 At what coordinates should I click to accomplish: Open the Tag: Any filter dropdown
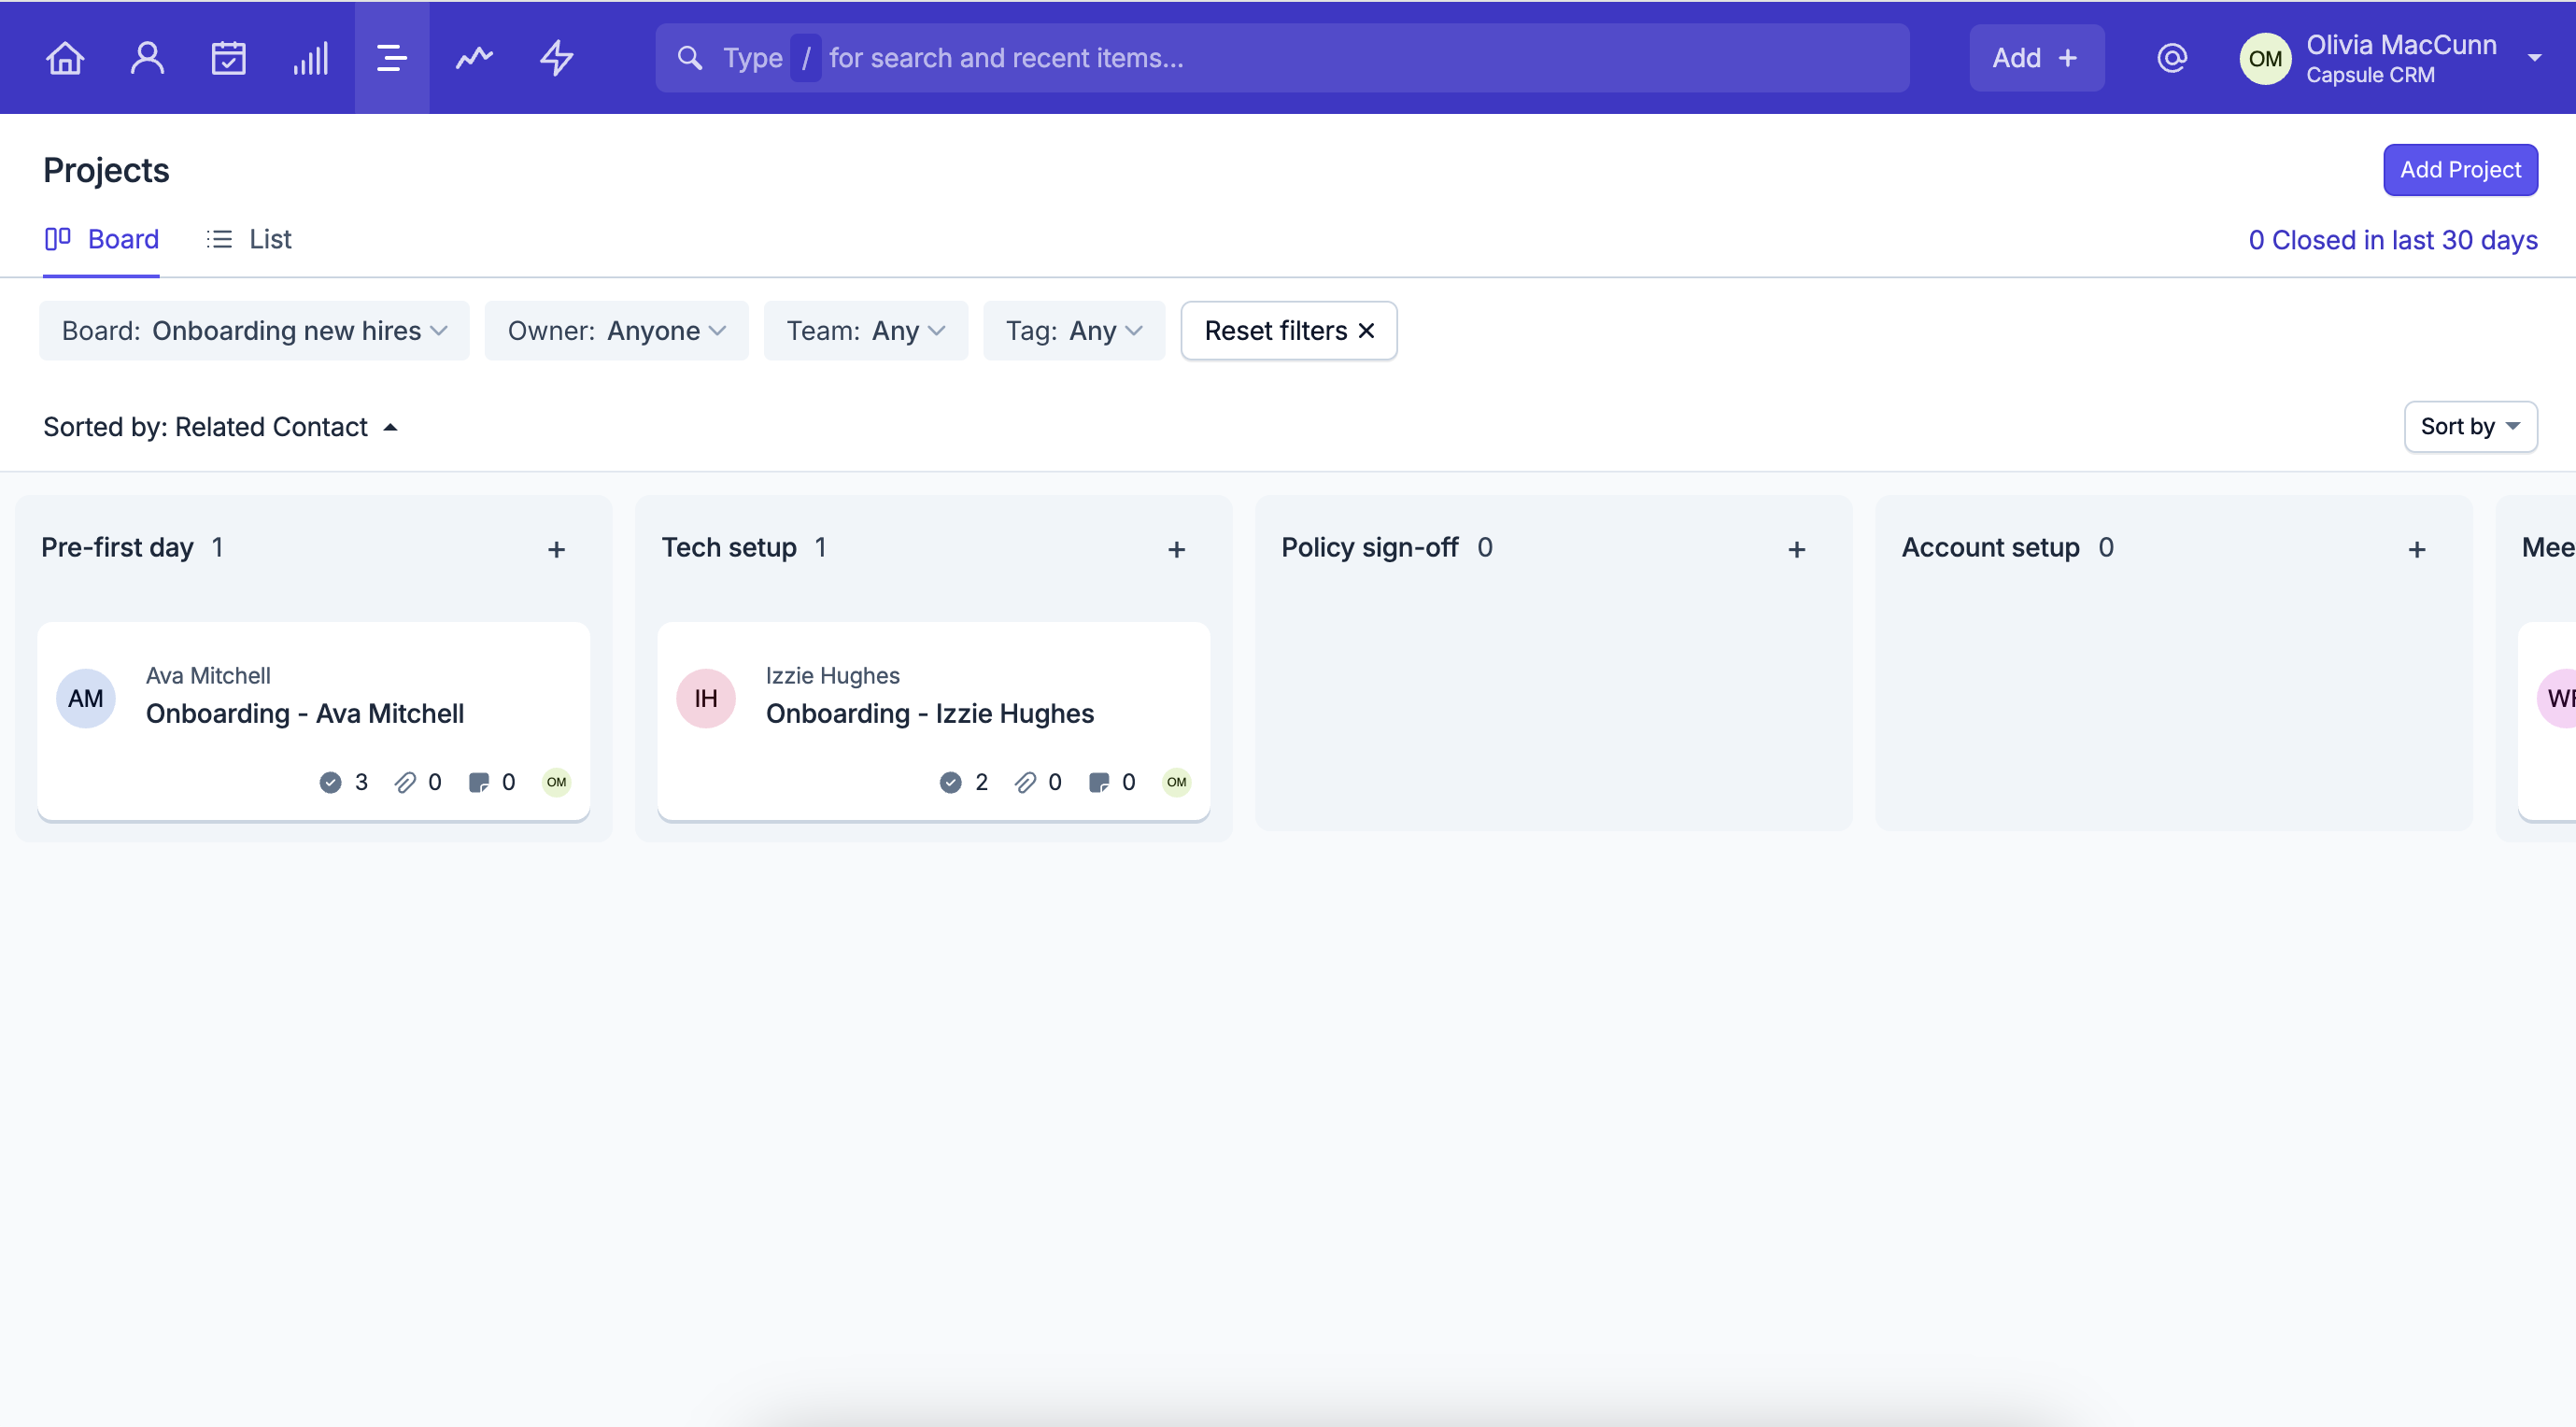pyautogui.click(x=1074, y=331)
